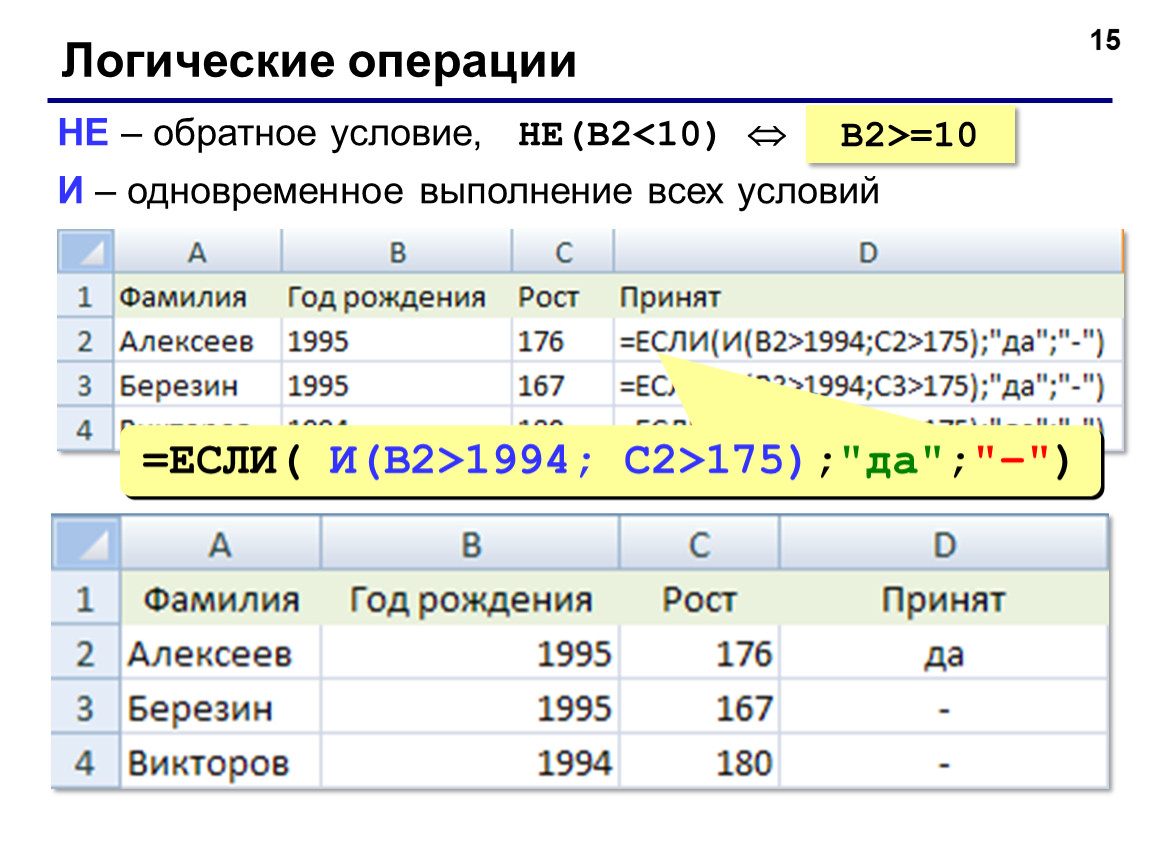The width and height of the screenshot is (1150, 864).
Task: Select row 1 header in upper table
Action: click(85, 296)
